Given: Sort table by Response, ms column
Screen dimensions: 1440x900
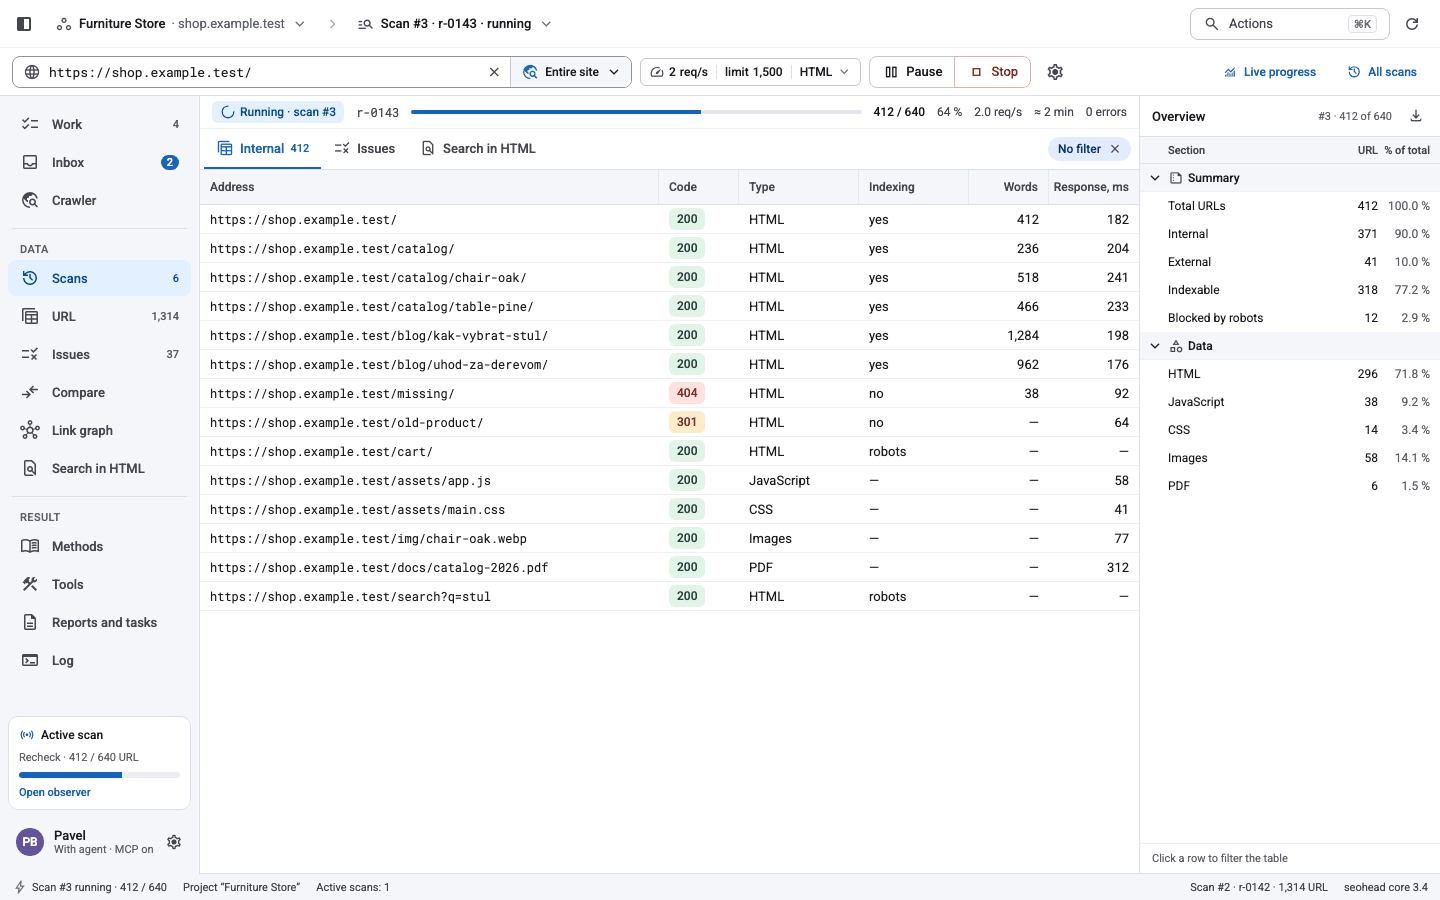Looking at the screenshot, I should pyautogui.click(x=1091, y=187).
